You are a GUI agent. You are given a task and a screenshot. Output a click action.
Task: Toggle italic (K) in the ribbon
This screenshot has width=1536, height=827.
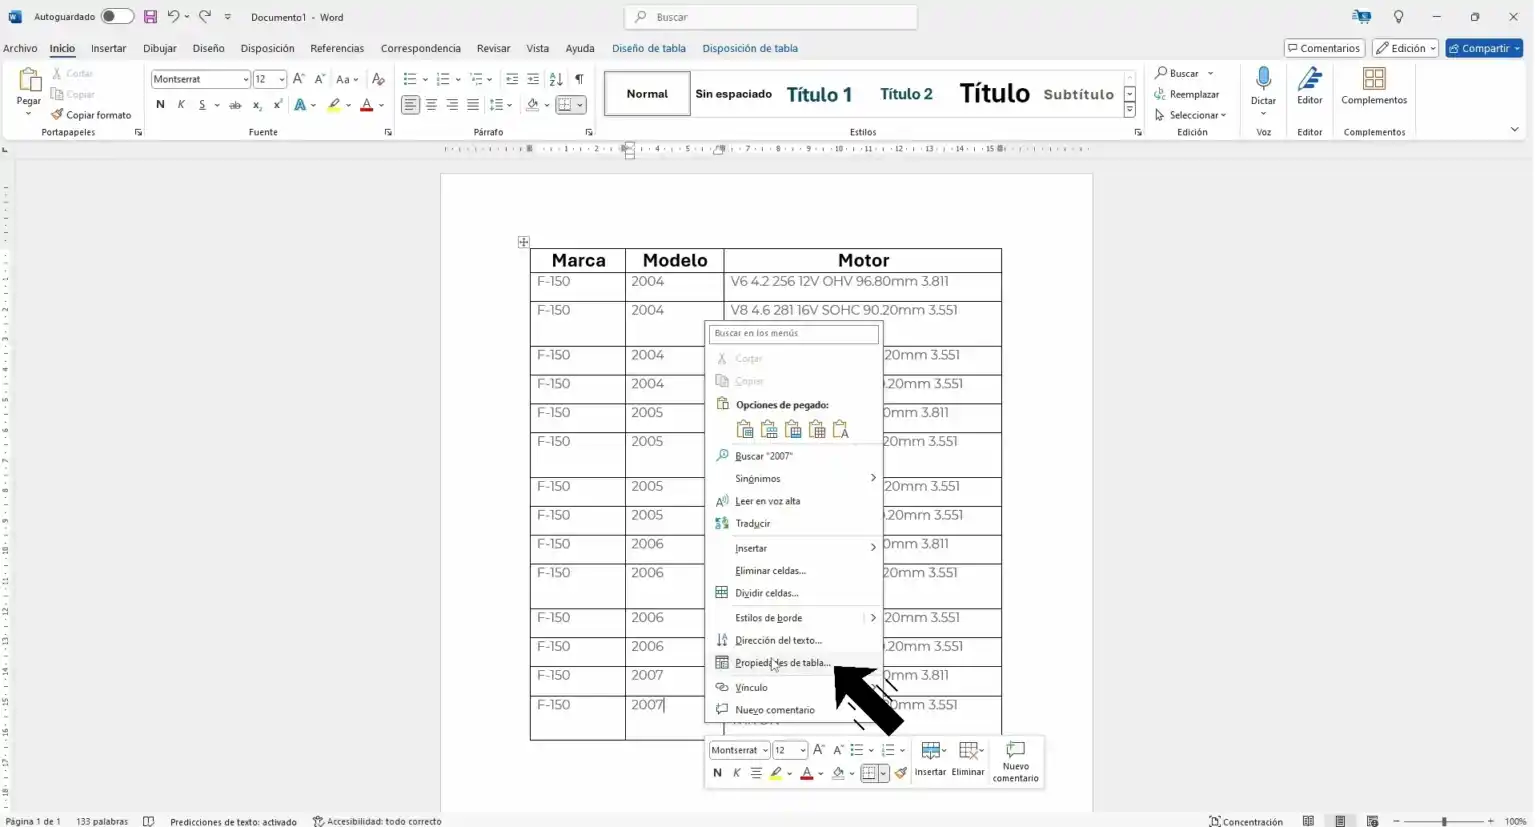point(181,105)
